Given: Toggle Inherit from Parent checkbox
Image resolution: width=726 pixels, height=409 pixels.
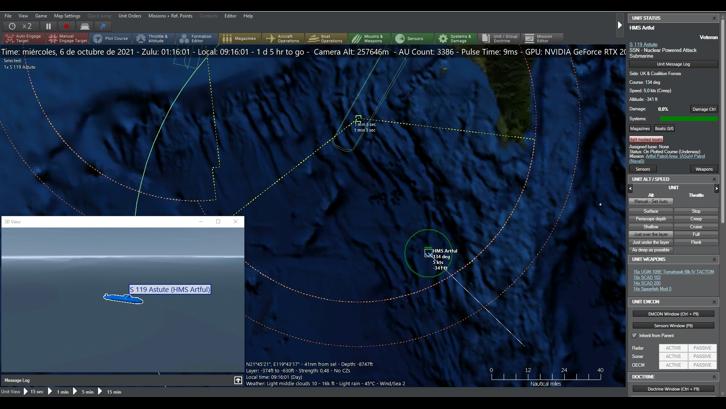Looking at the screenshot, I should point(634,335).
